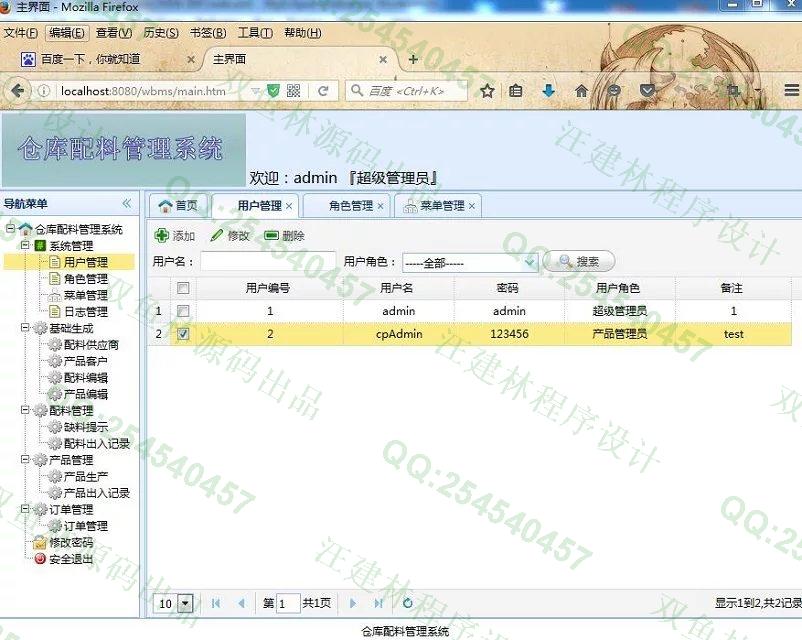Viewport: 802px width, 640px height.
Task: Check the admin row checkbox
Action: click(x=183, y=311)
